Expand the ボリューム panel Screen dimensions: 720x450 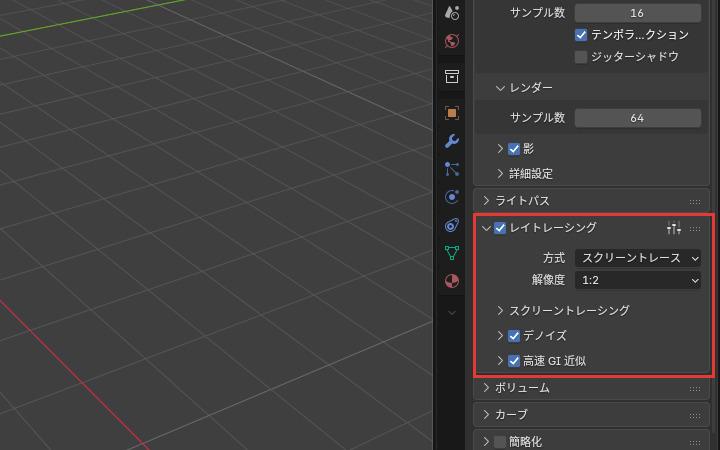[x=486, y=388]
